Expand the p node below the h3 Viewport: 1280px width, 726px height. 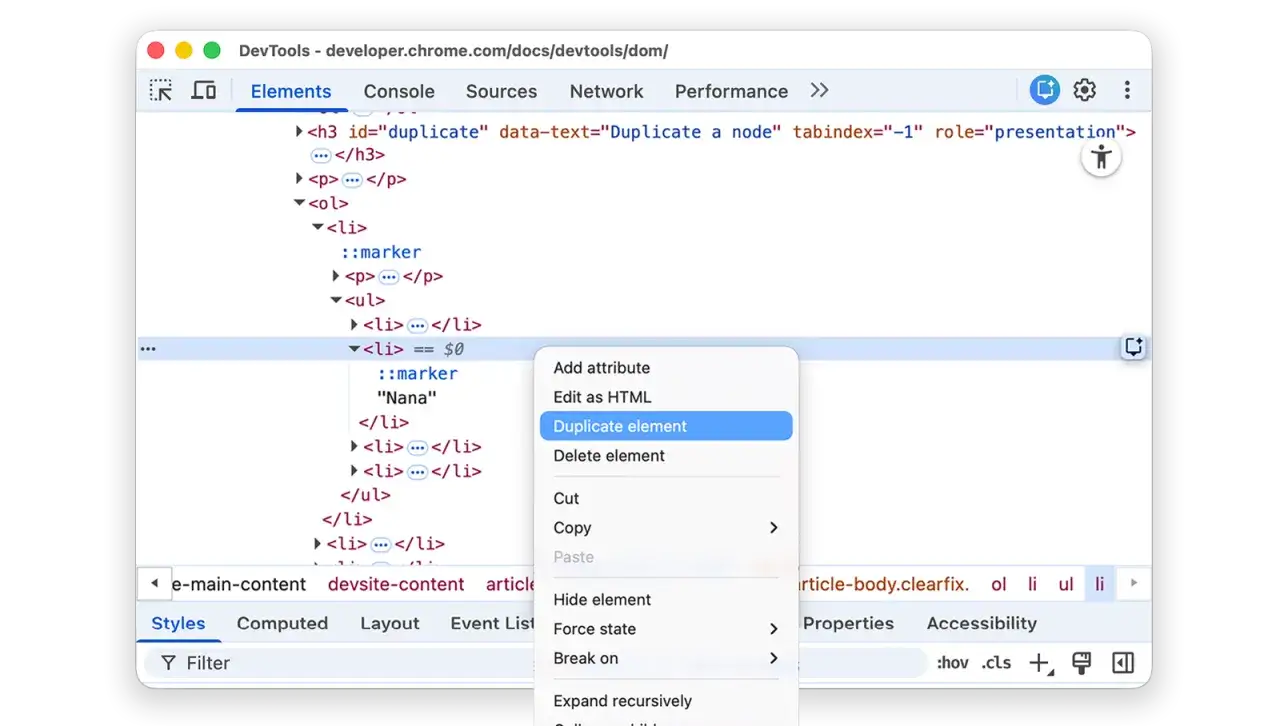point(299,179)
